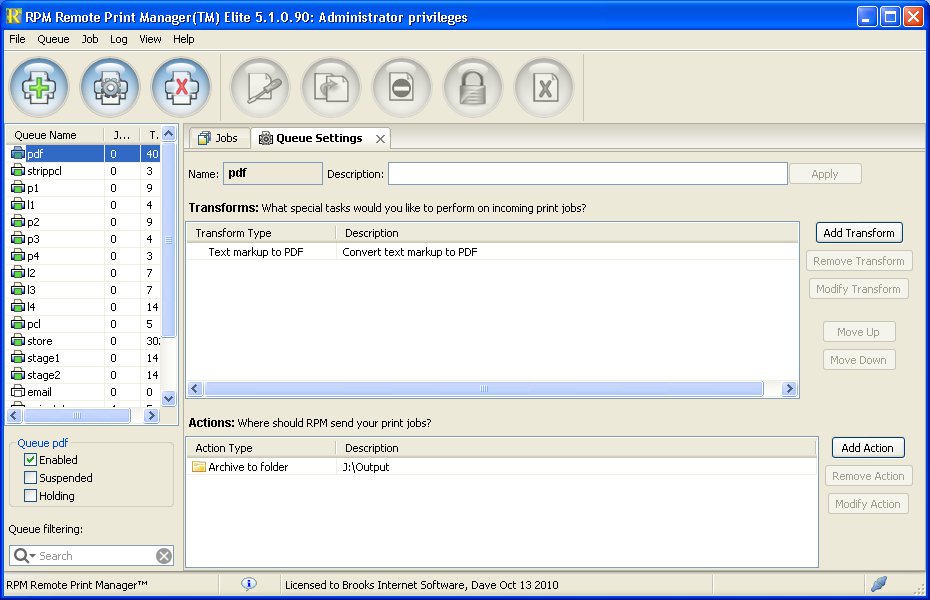This screenshot has height=600, width=930.
Task: Check the Holding checkbox
Action: pos(30,496)
